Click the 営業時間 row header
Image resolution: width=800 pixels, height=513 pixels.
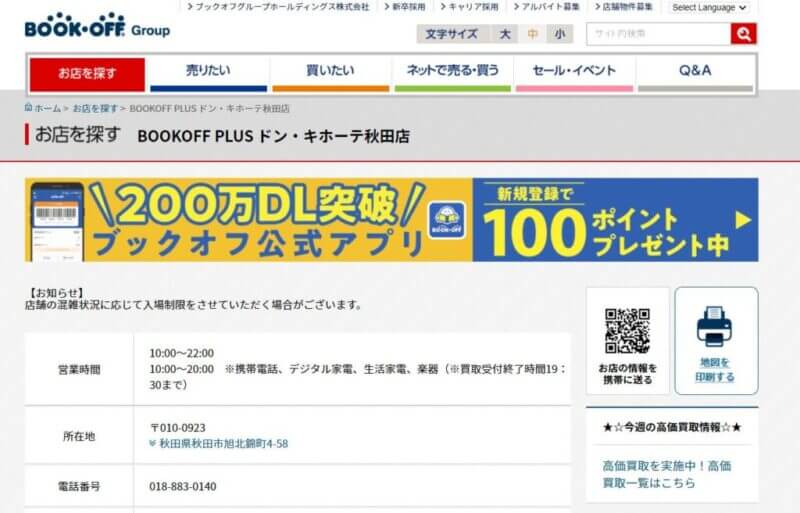coord(79,369)
